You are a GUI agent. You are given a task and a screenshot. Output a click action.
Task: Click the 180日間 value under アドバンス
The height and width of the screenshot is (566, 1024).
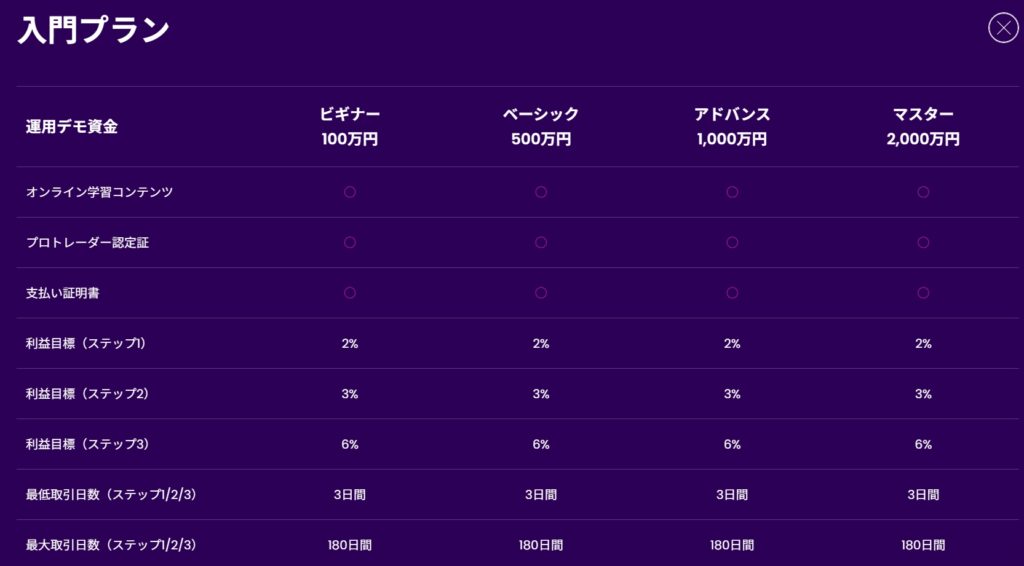point(732,545)
